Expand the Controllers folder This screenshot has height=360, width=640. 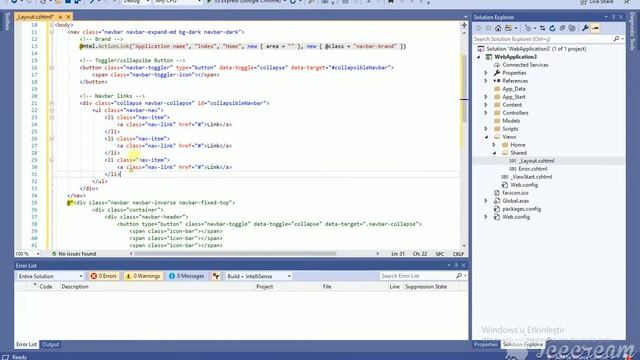(486, 113)
